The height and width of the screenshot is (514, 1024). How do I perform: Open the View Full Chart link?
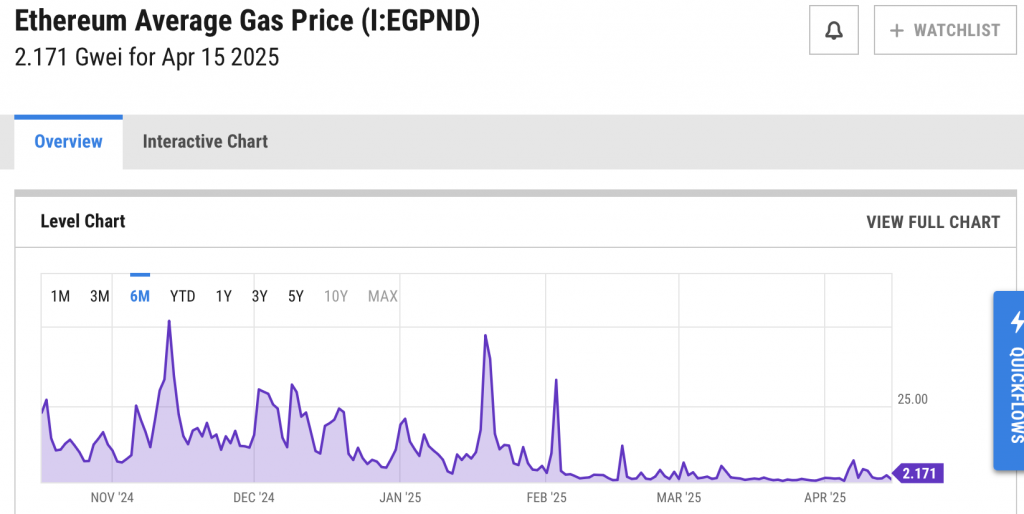(x=932, y=222)
